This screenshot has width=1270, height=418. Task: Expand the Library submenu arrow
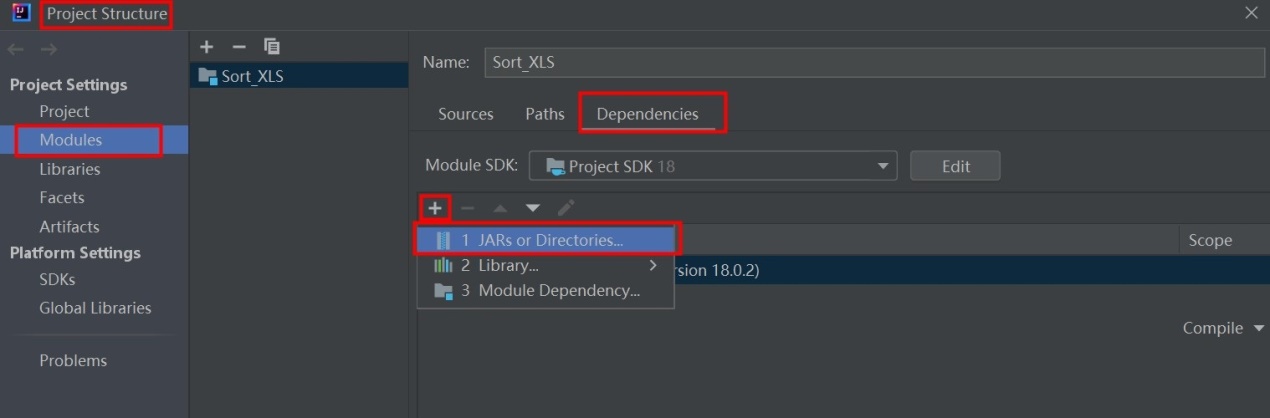pos(653,266)
